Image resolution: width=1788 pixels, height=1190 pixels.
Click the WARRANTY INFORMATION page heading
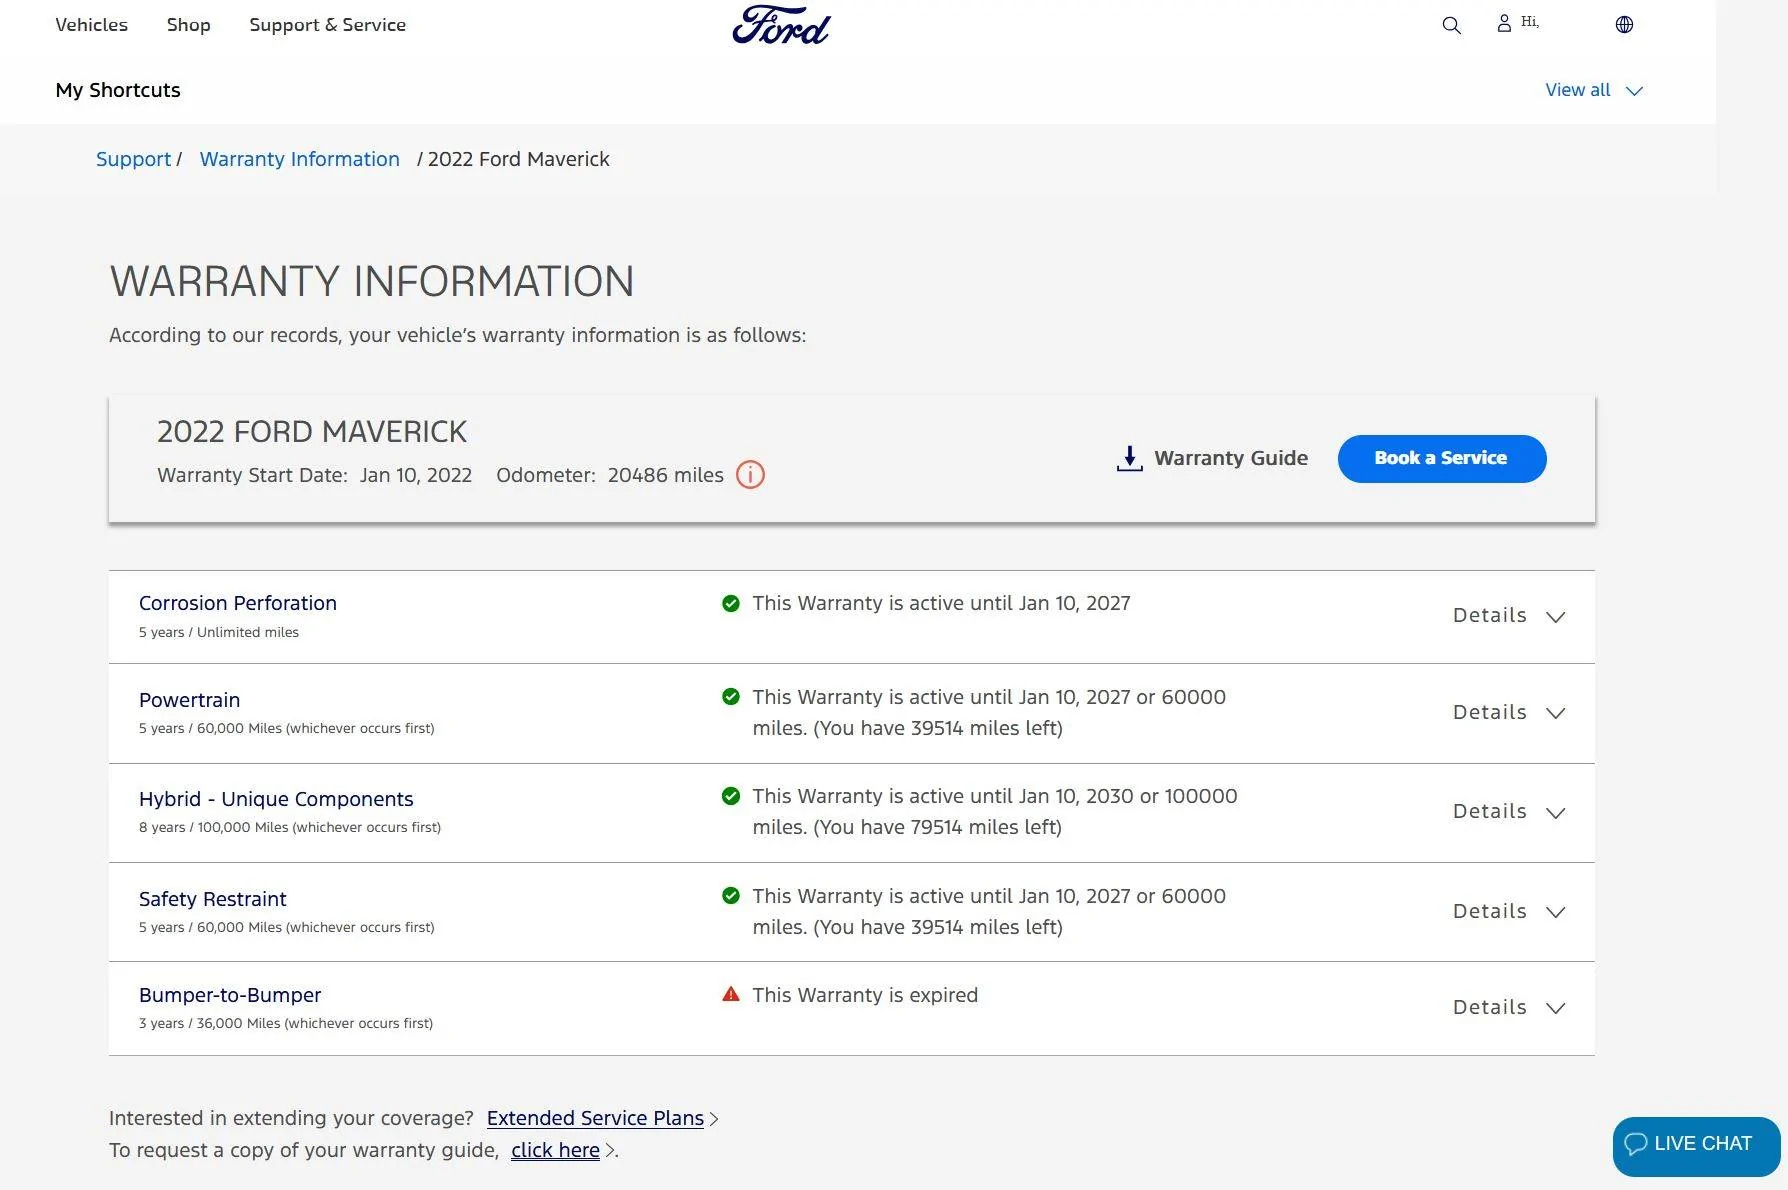coord(372,281)
